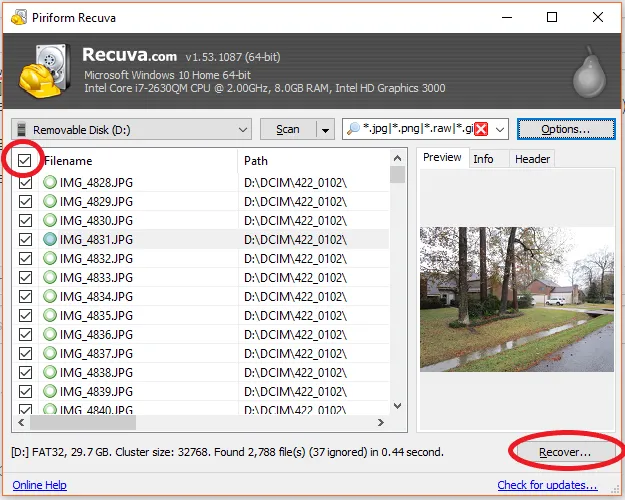The height and width of the screenshot is (500, 625).
Task: Expand the file filter dropdown chevron
Action: click(500, 130)
